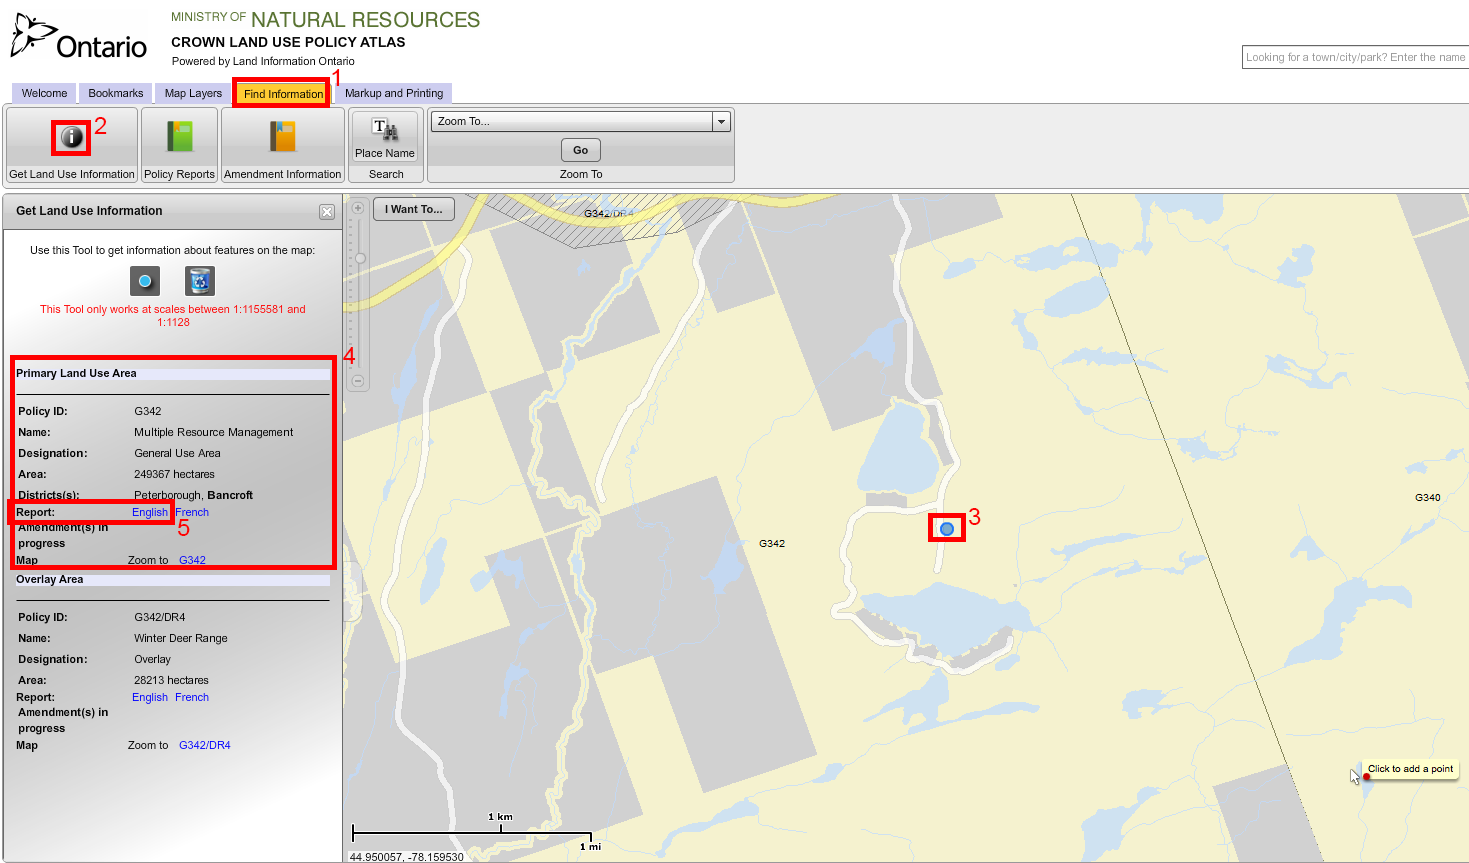The height and width of the screenshot is (863, 1469).
Task: Click the coordinates readout 44.950057, -78.159530
Action: pos(406,857)
